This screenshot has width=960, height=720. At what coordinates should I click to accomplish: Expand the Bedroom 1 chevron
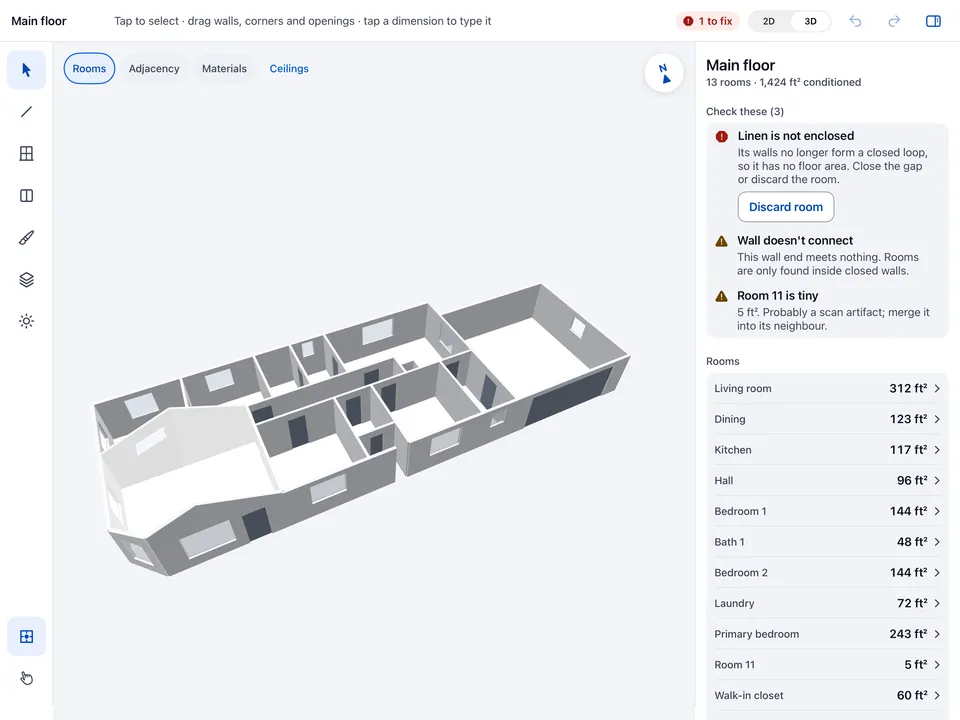pyautogui.click(x=937, y=511)
